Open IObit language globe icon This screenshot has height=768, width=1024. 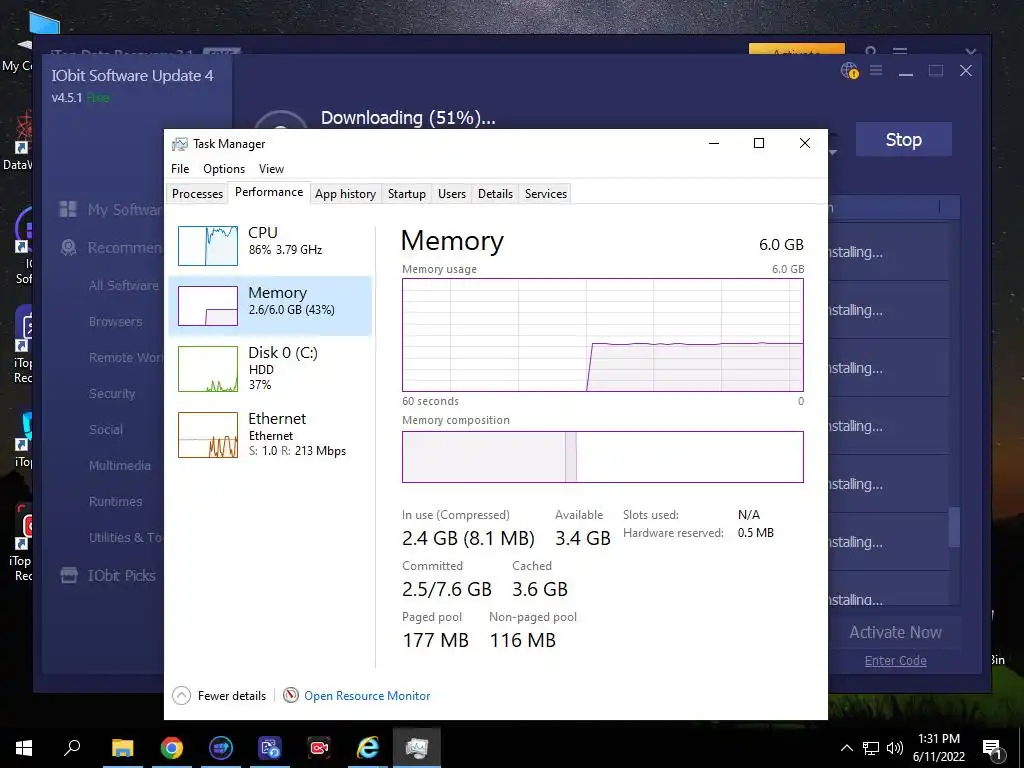coord(850,71)
